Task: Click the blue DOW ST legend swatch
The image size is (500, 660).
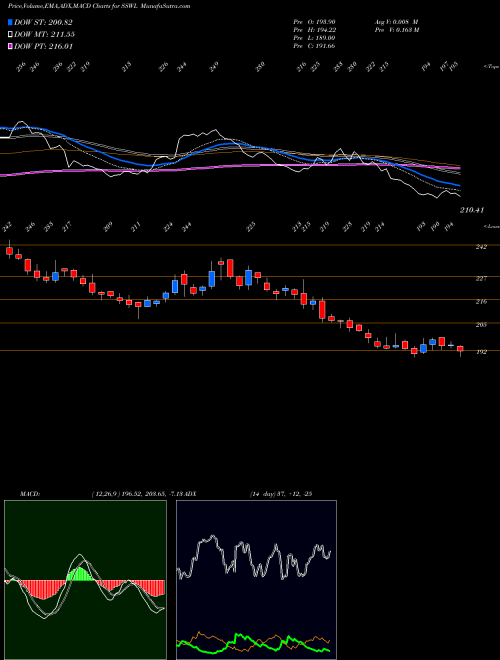Action: point(10,22)
